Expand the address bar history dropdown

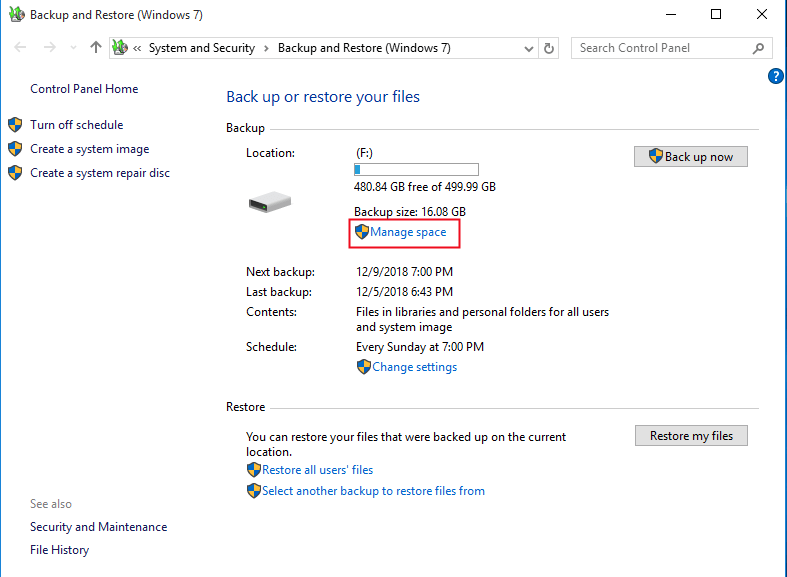pos(528,48)
